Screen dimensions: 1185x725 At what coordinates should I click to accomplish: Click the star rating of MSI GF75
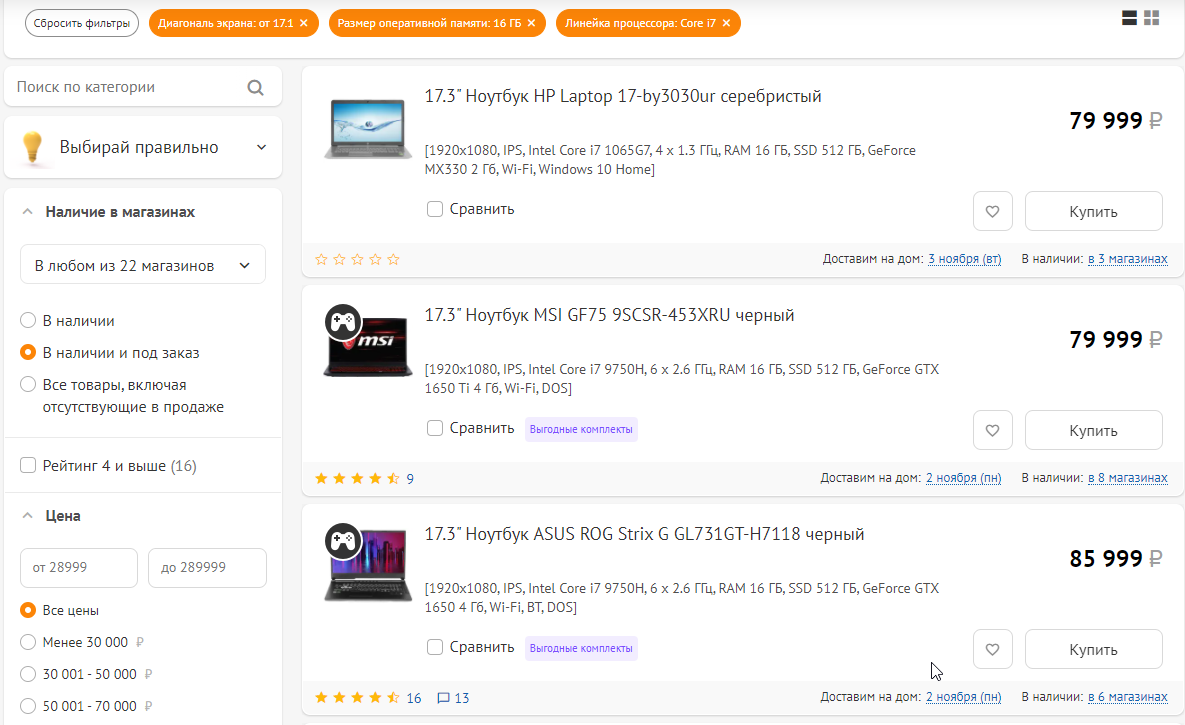(357, 479)
